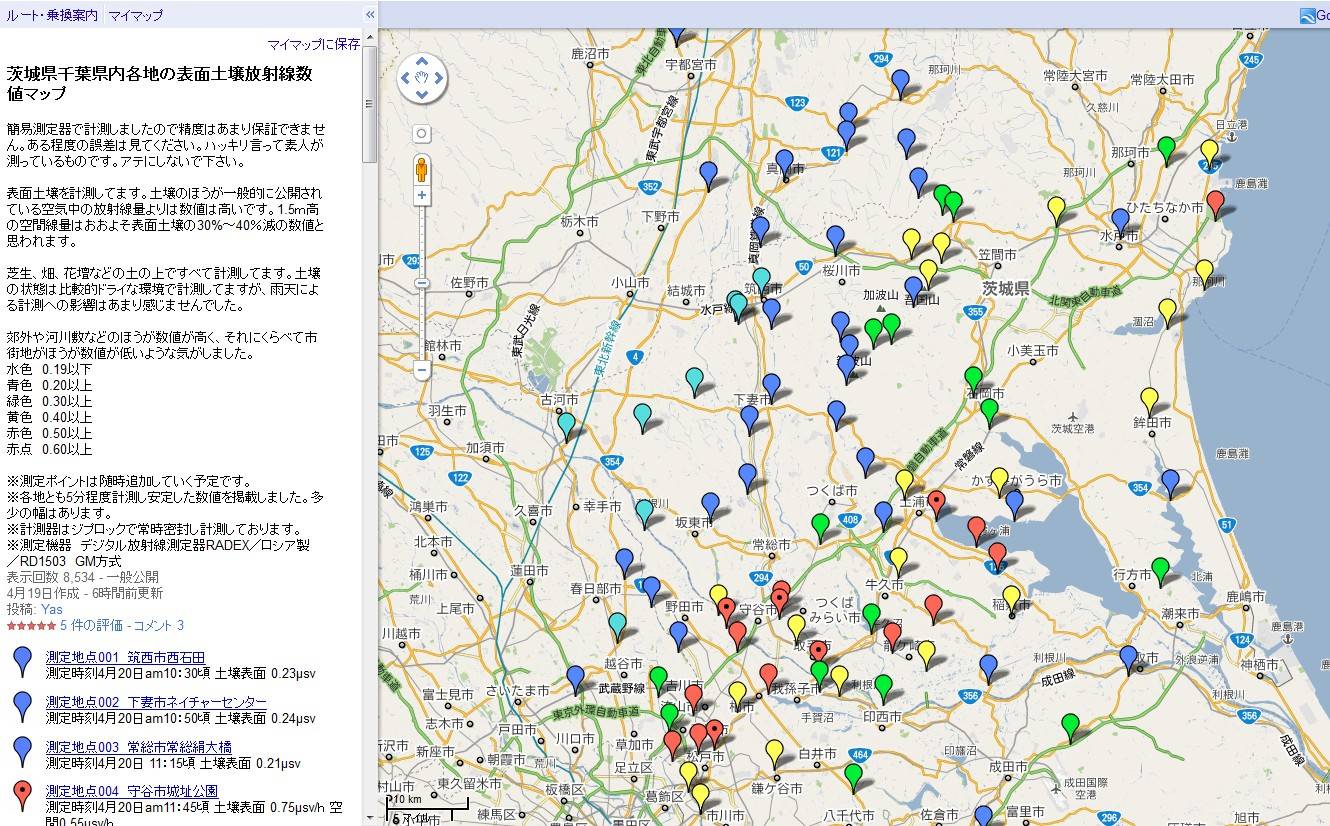Select yellow pin above 鉾田市

coord(1150,401)
